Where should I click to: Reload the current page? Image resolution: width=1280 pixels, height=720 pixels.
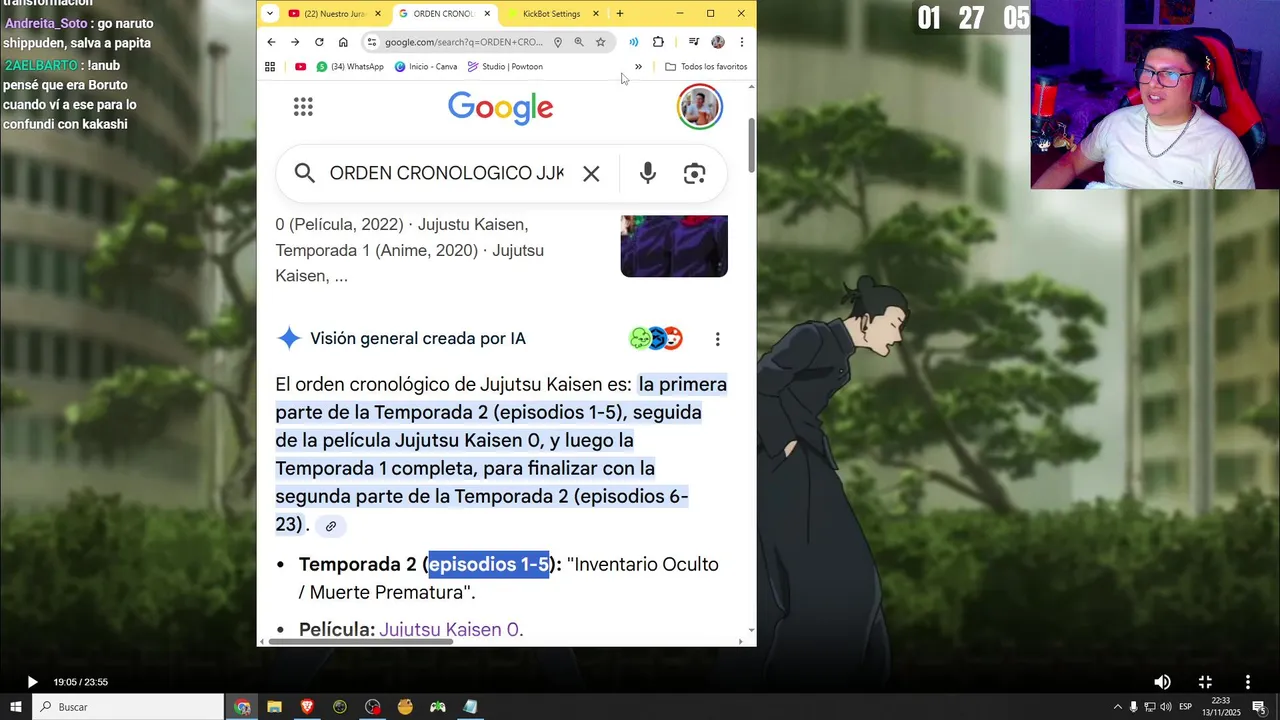pyautogui.click(x=319, y=42)
